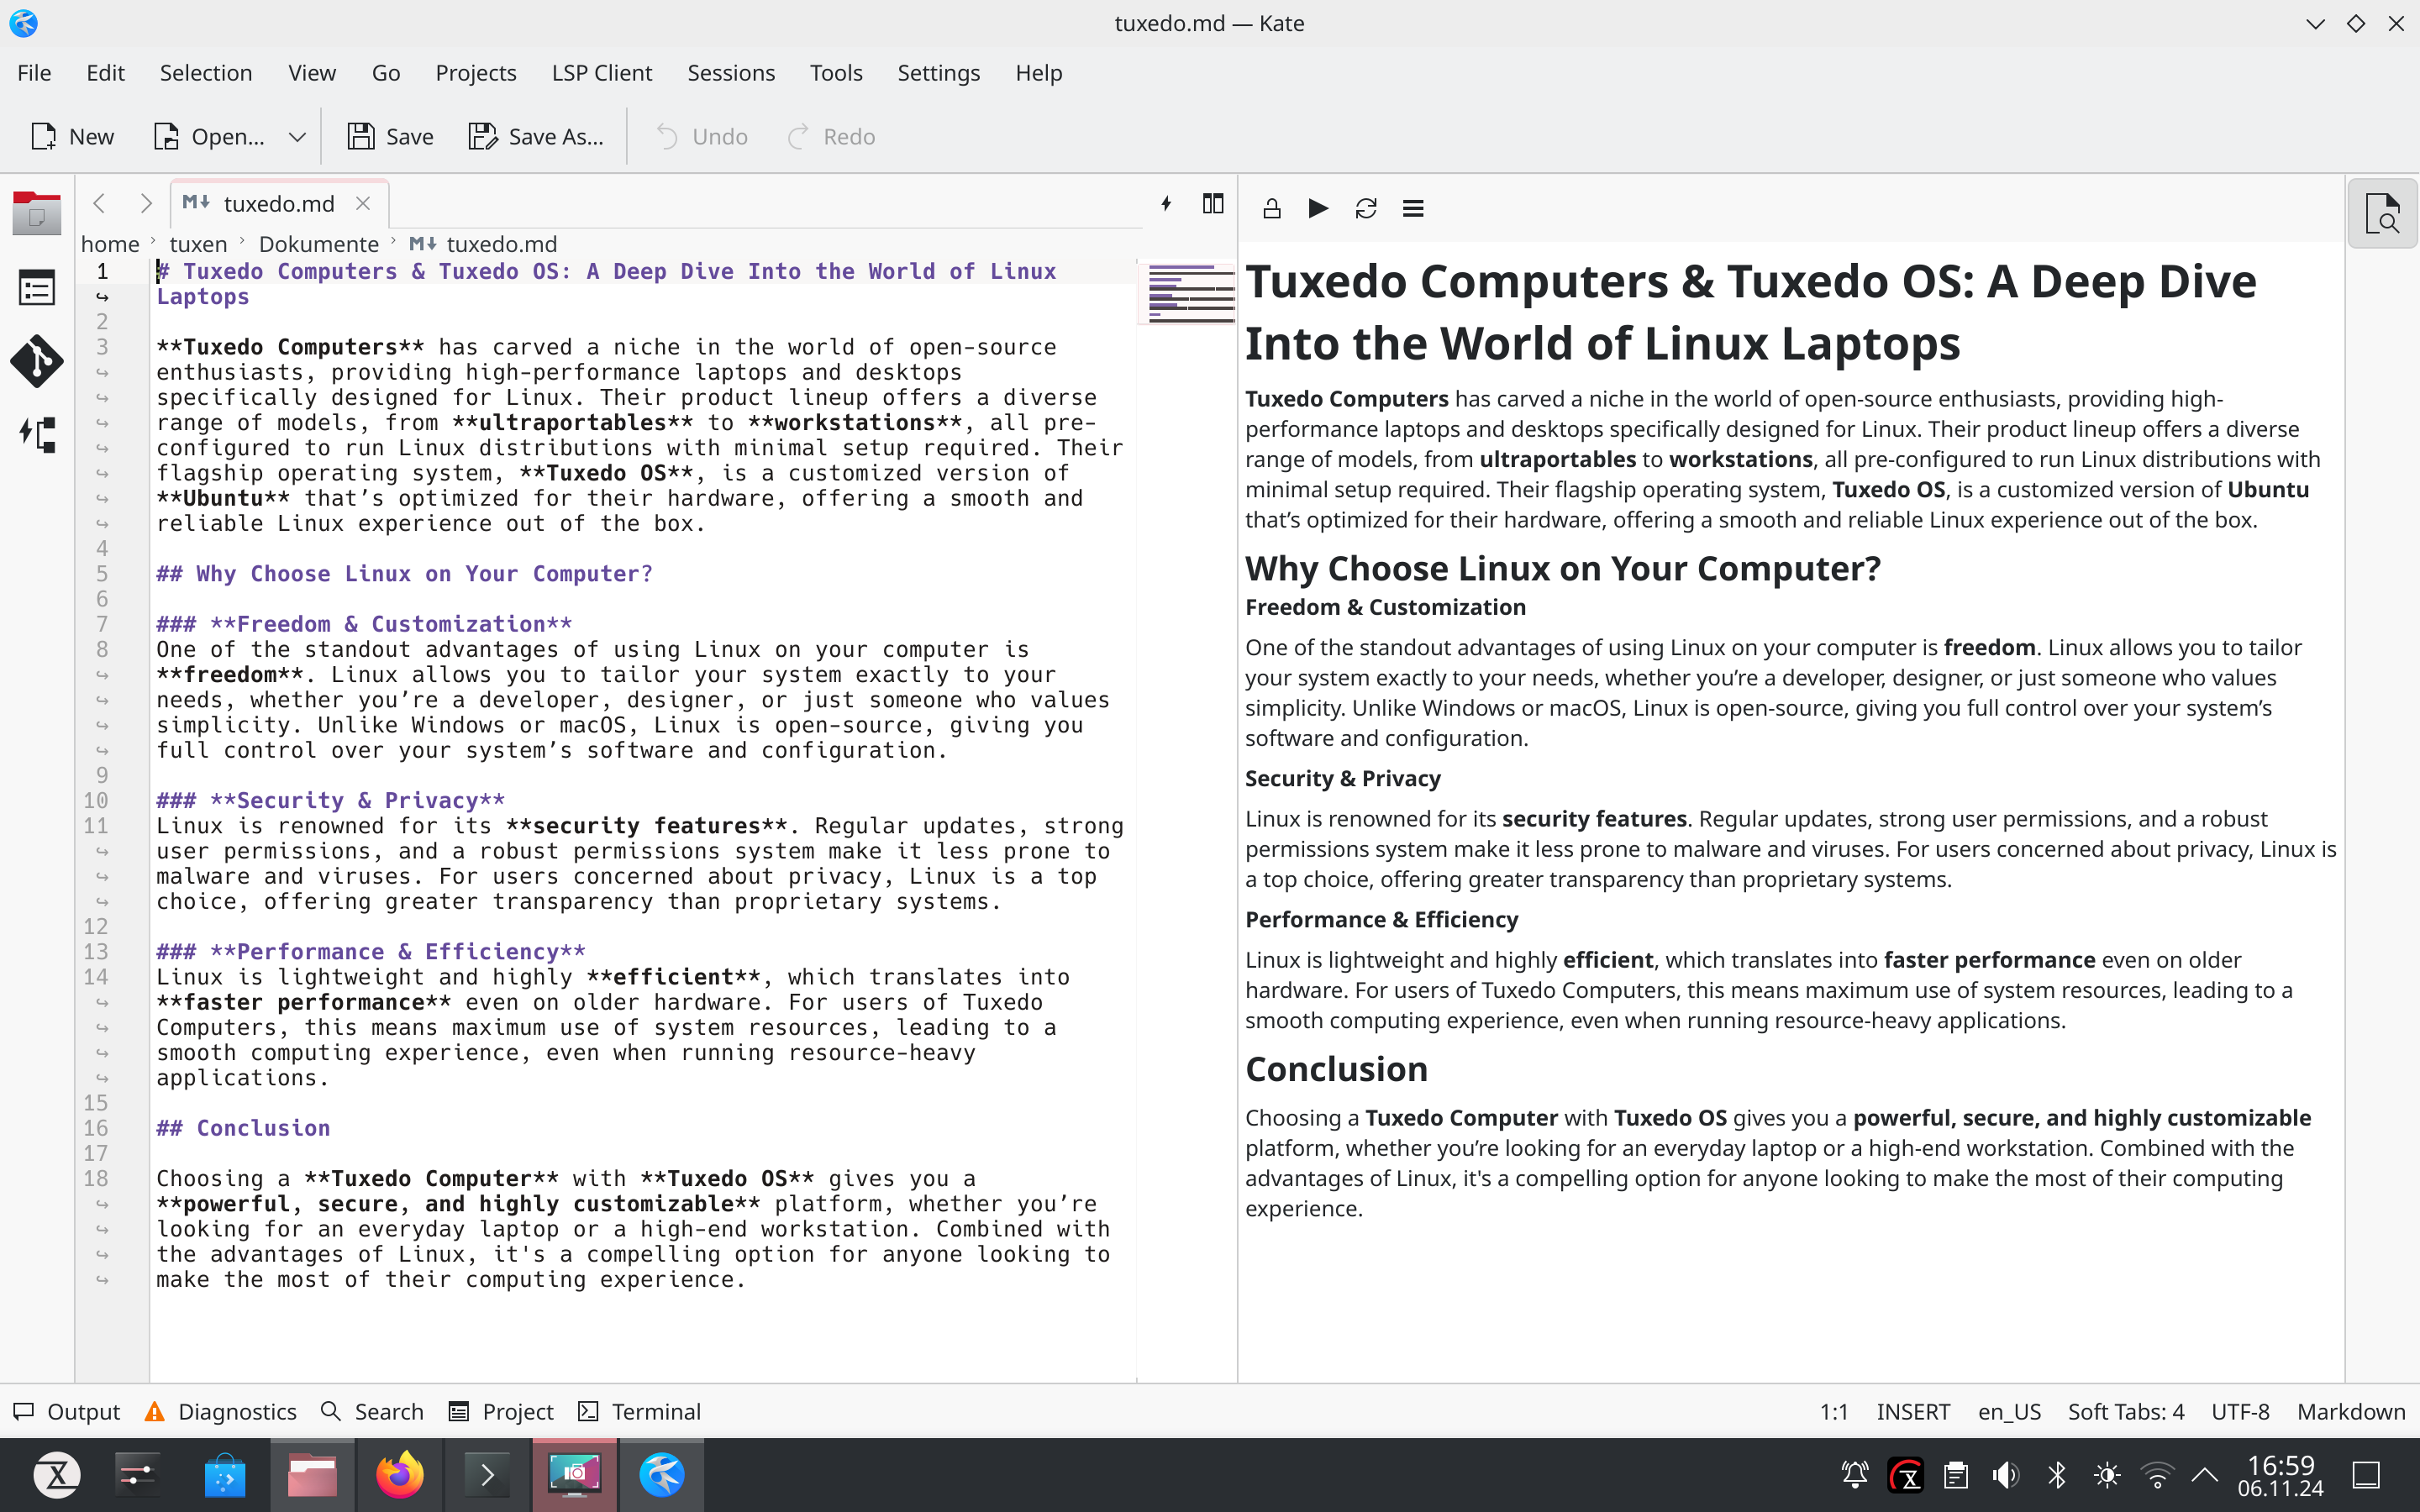Open the LSP Client menu
2420x1512 pixels.
[x=602, y=73]
